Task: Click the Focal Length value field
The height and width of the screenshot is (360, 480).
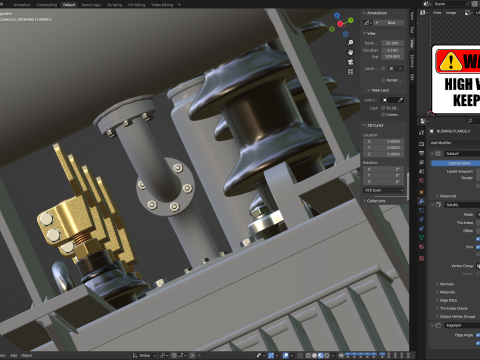Action: pos(393,43)
